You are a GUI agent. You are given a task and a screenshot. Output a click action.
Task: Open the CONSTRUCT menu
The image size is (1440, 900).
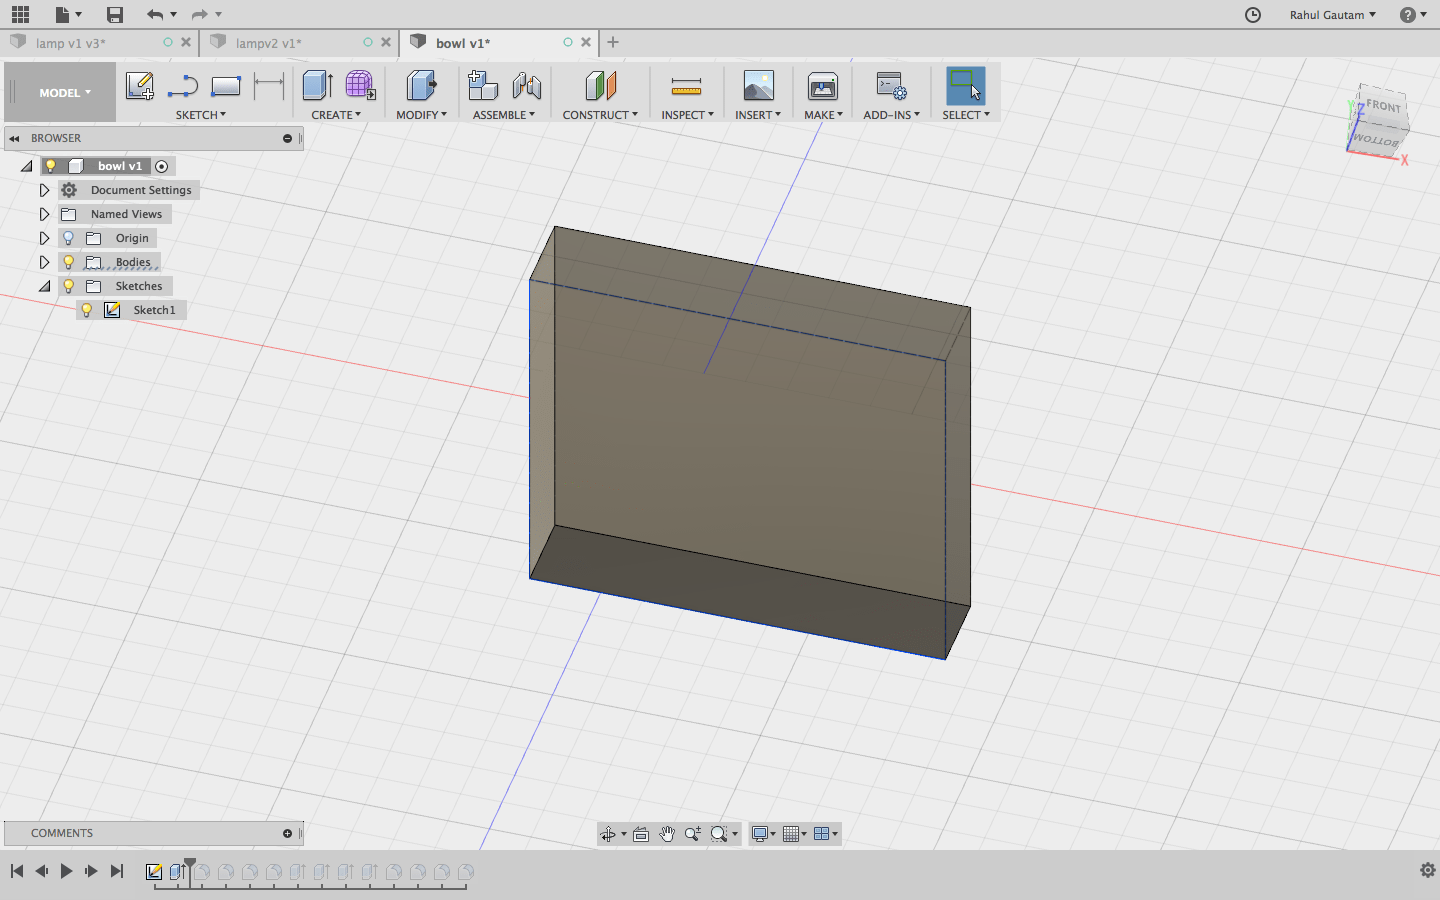click(600, 115)
